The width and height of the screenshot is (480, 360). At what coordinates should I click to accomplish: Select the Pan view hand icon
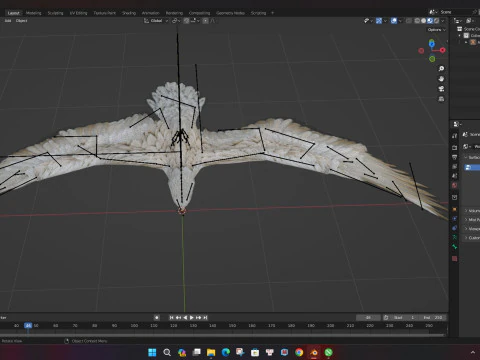(441, 79)
